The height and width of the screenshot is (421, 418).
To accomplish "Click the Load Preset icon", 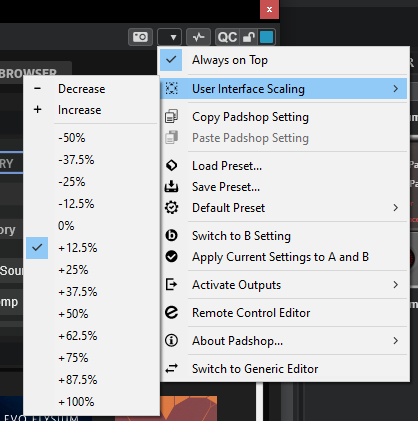I will tap(171, 165).
